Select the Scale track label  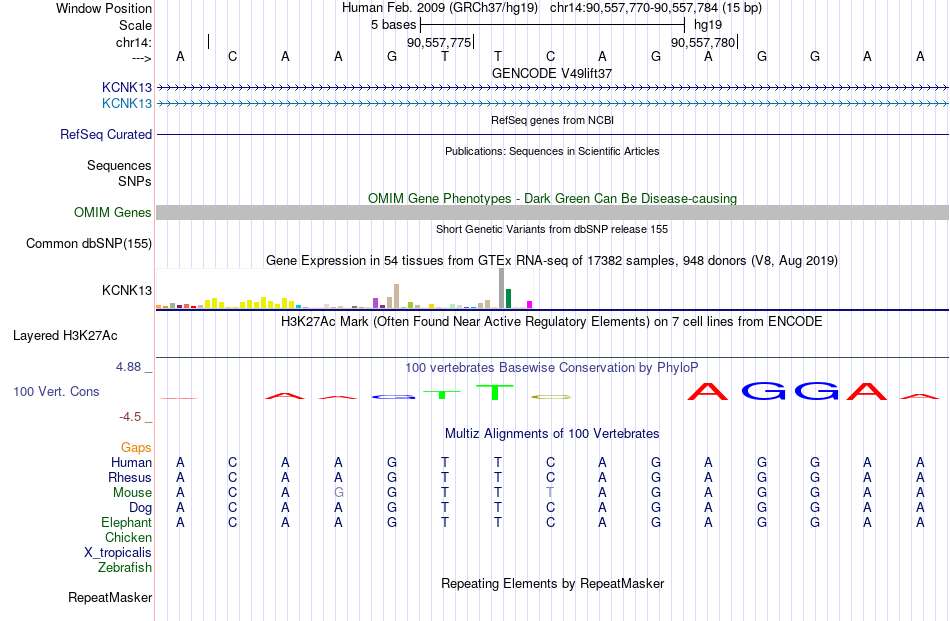click(x=135, y=25)
